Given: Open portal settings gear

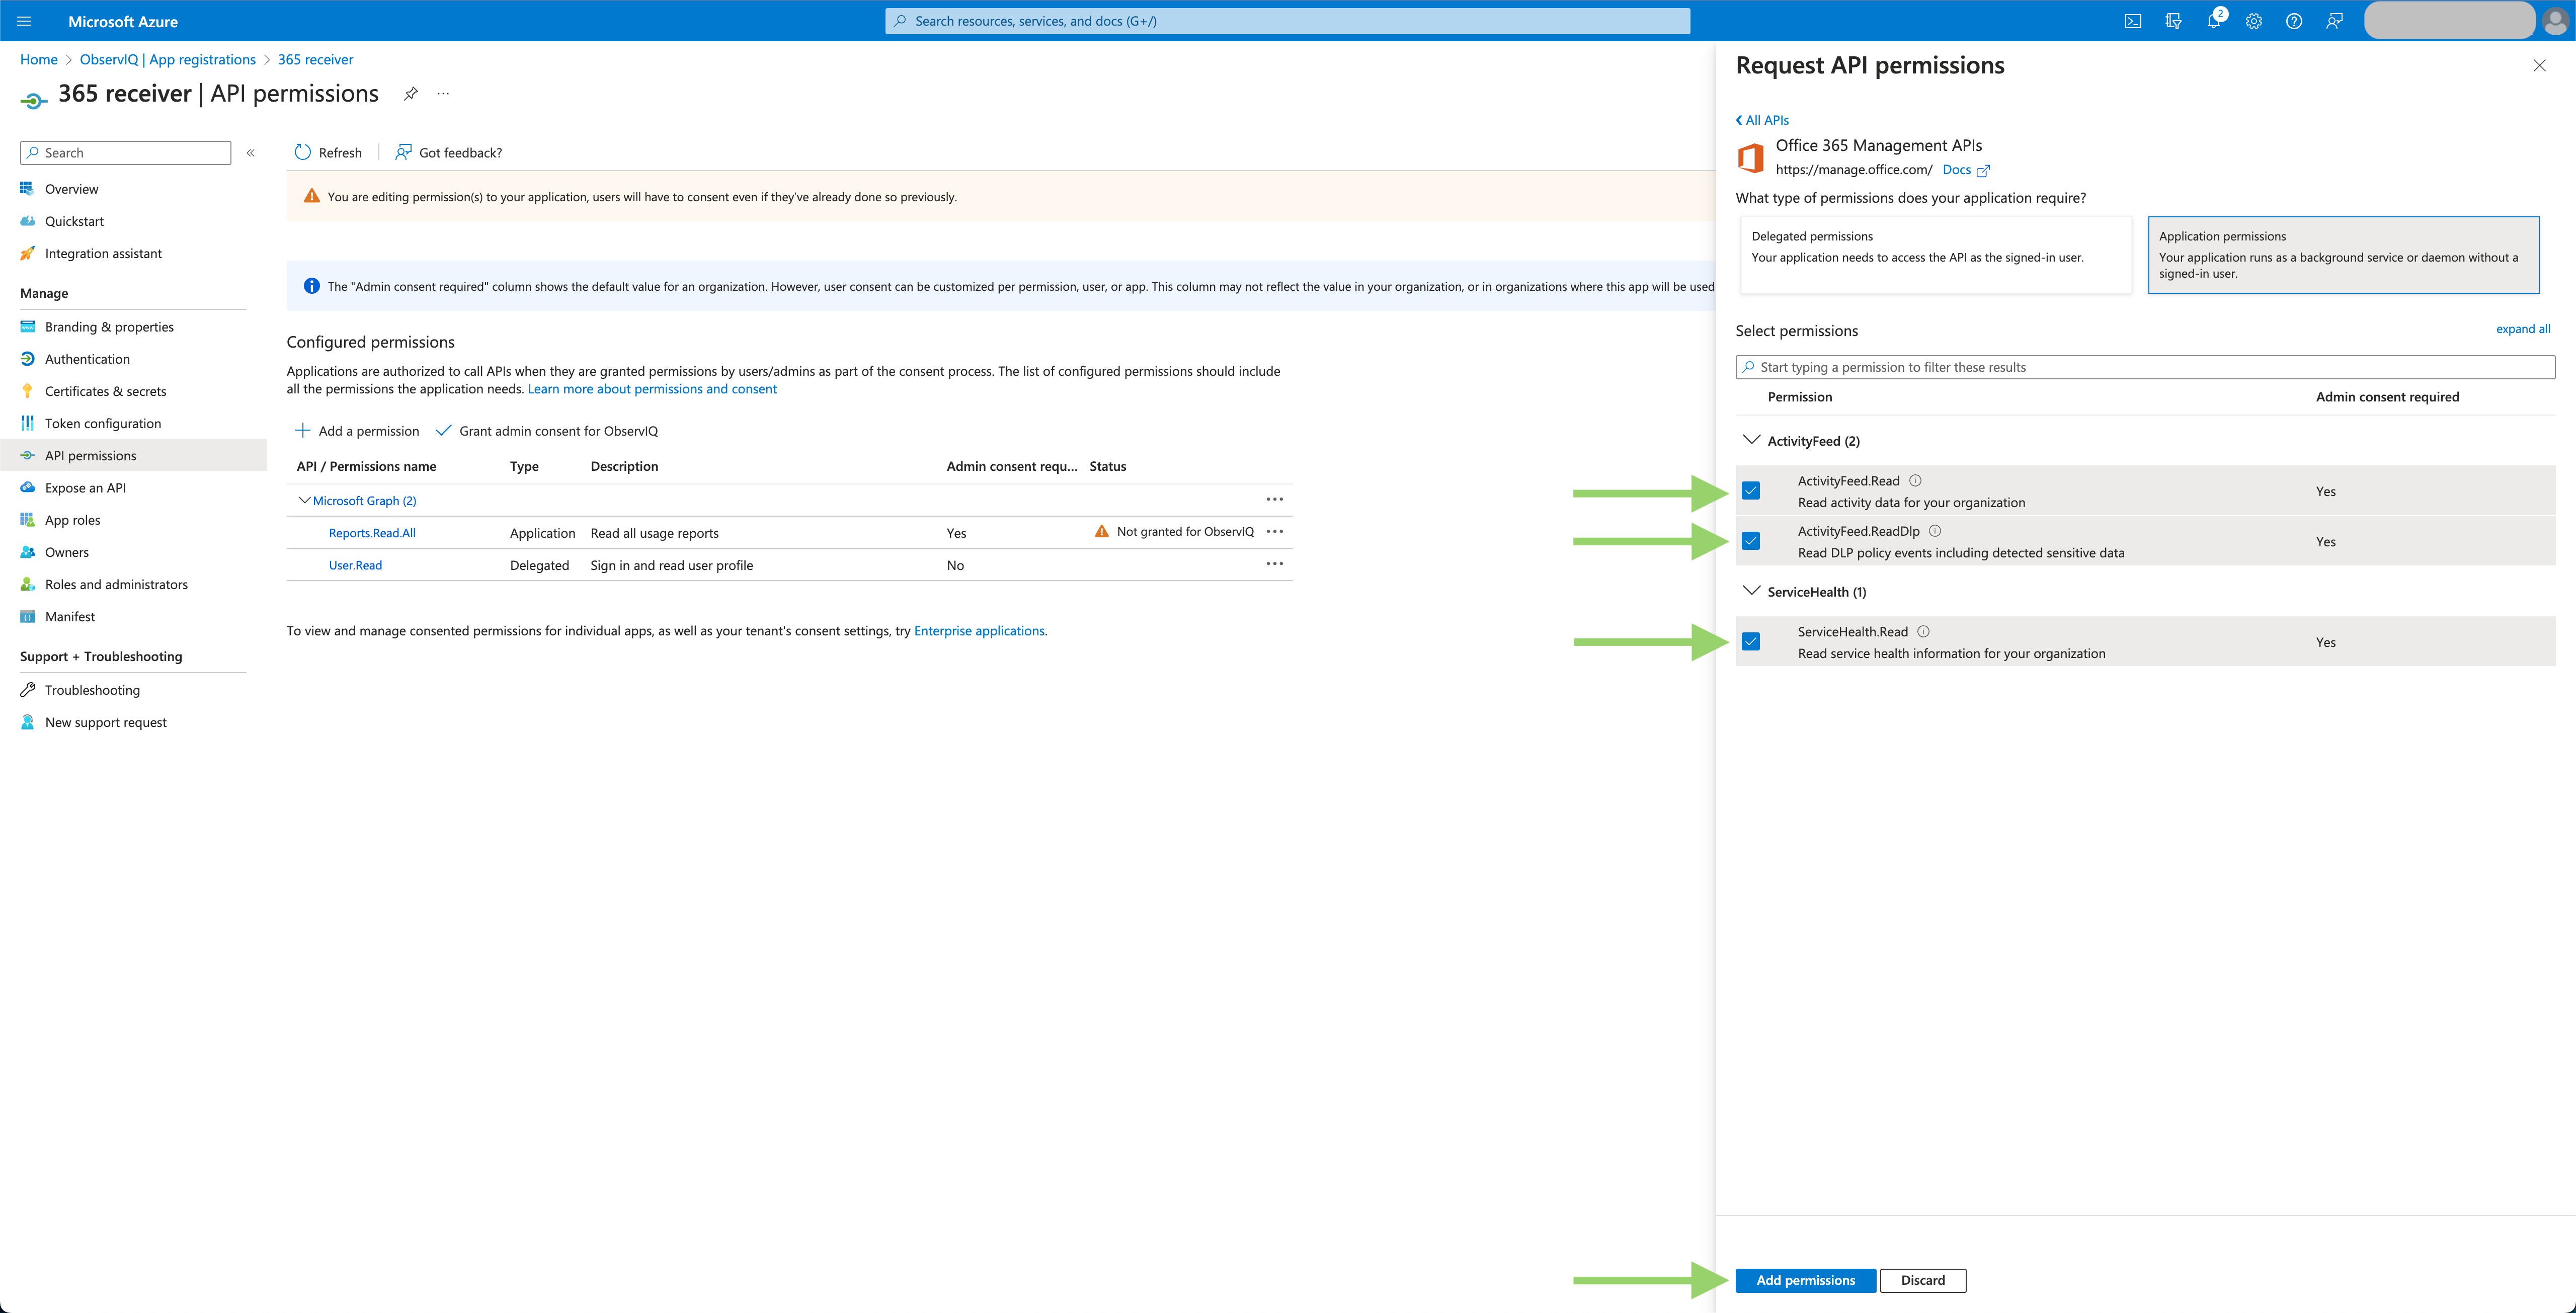Looking at the screenshot, I should click(x=2253, y=20).
